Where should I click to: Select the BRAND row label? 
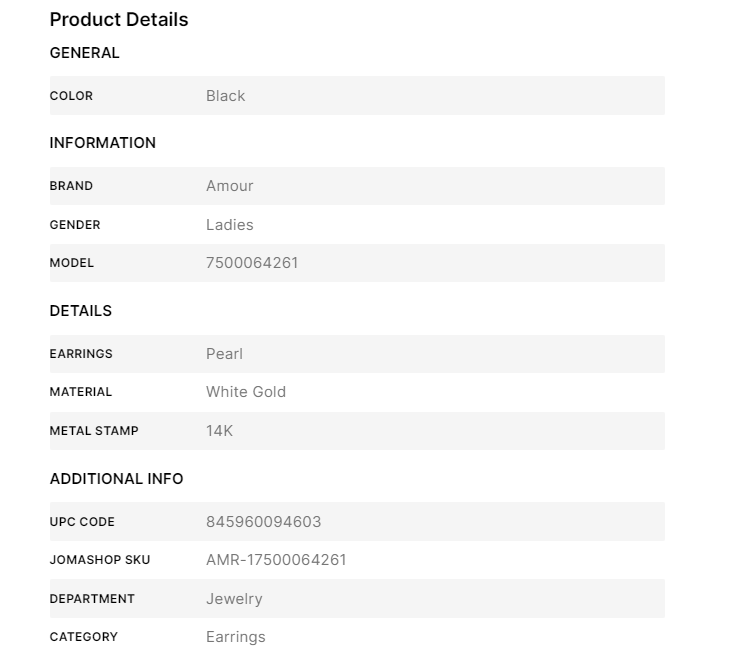click(x=71, y=186)
